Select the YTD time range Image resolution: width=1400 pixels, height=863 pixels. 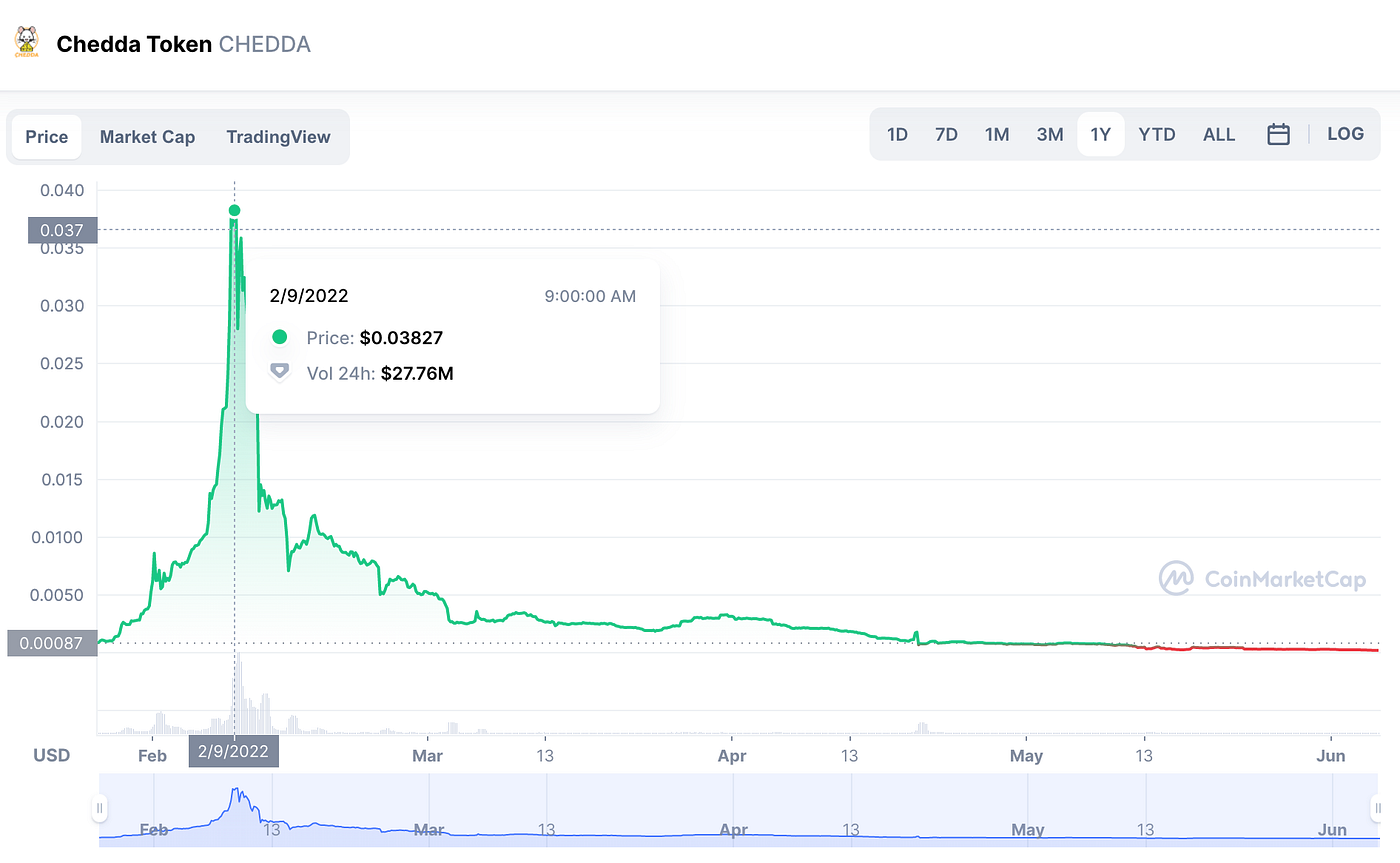(1157, 134)
